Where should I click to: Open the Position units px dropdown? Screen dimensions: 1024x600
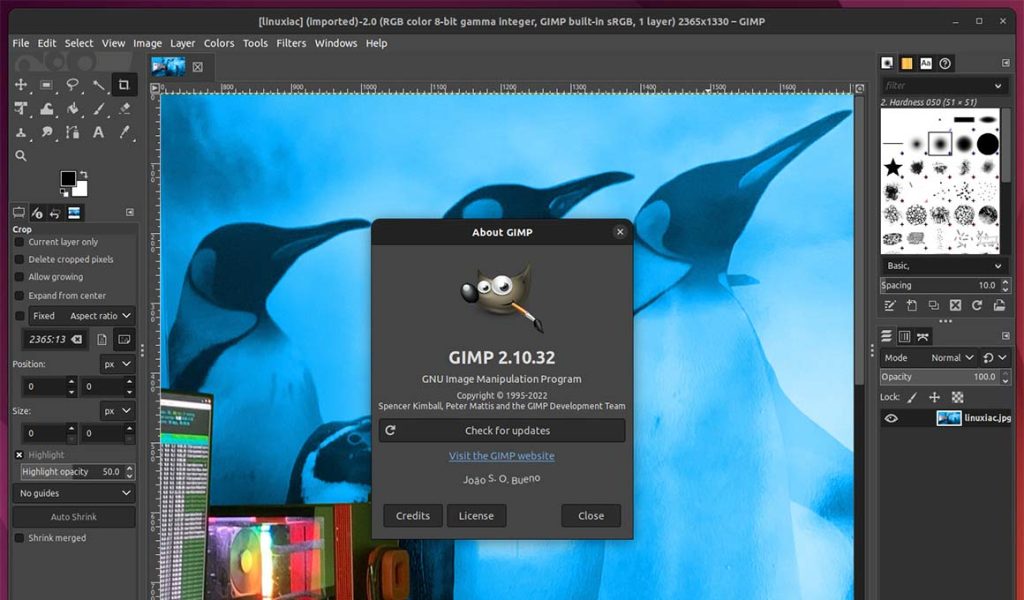[118, 364]
